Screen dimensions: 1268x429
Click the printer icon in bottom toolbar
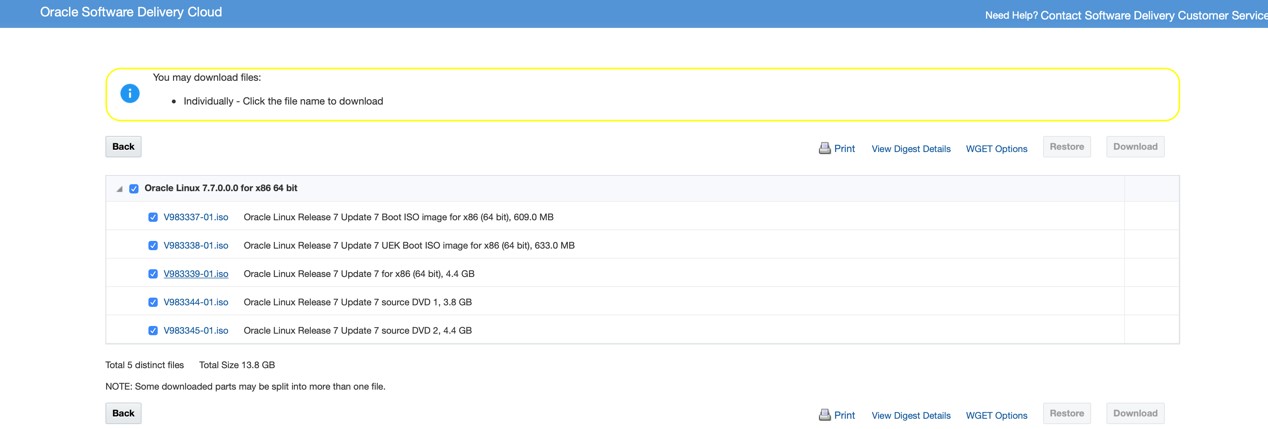(825, 415)
